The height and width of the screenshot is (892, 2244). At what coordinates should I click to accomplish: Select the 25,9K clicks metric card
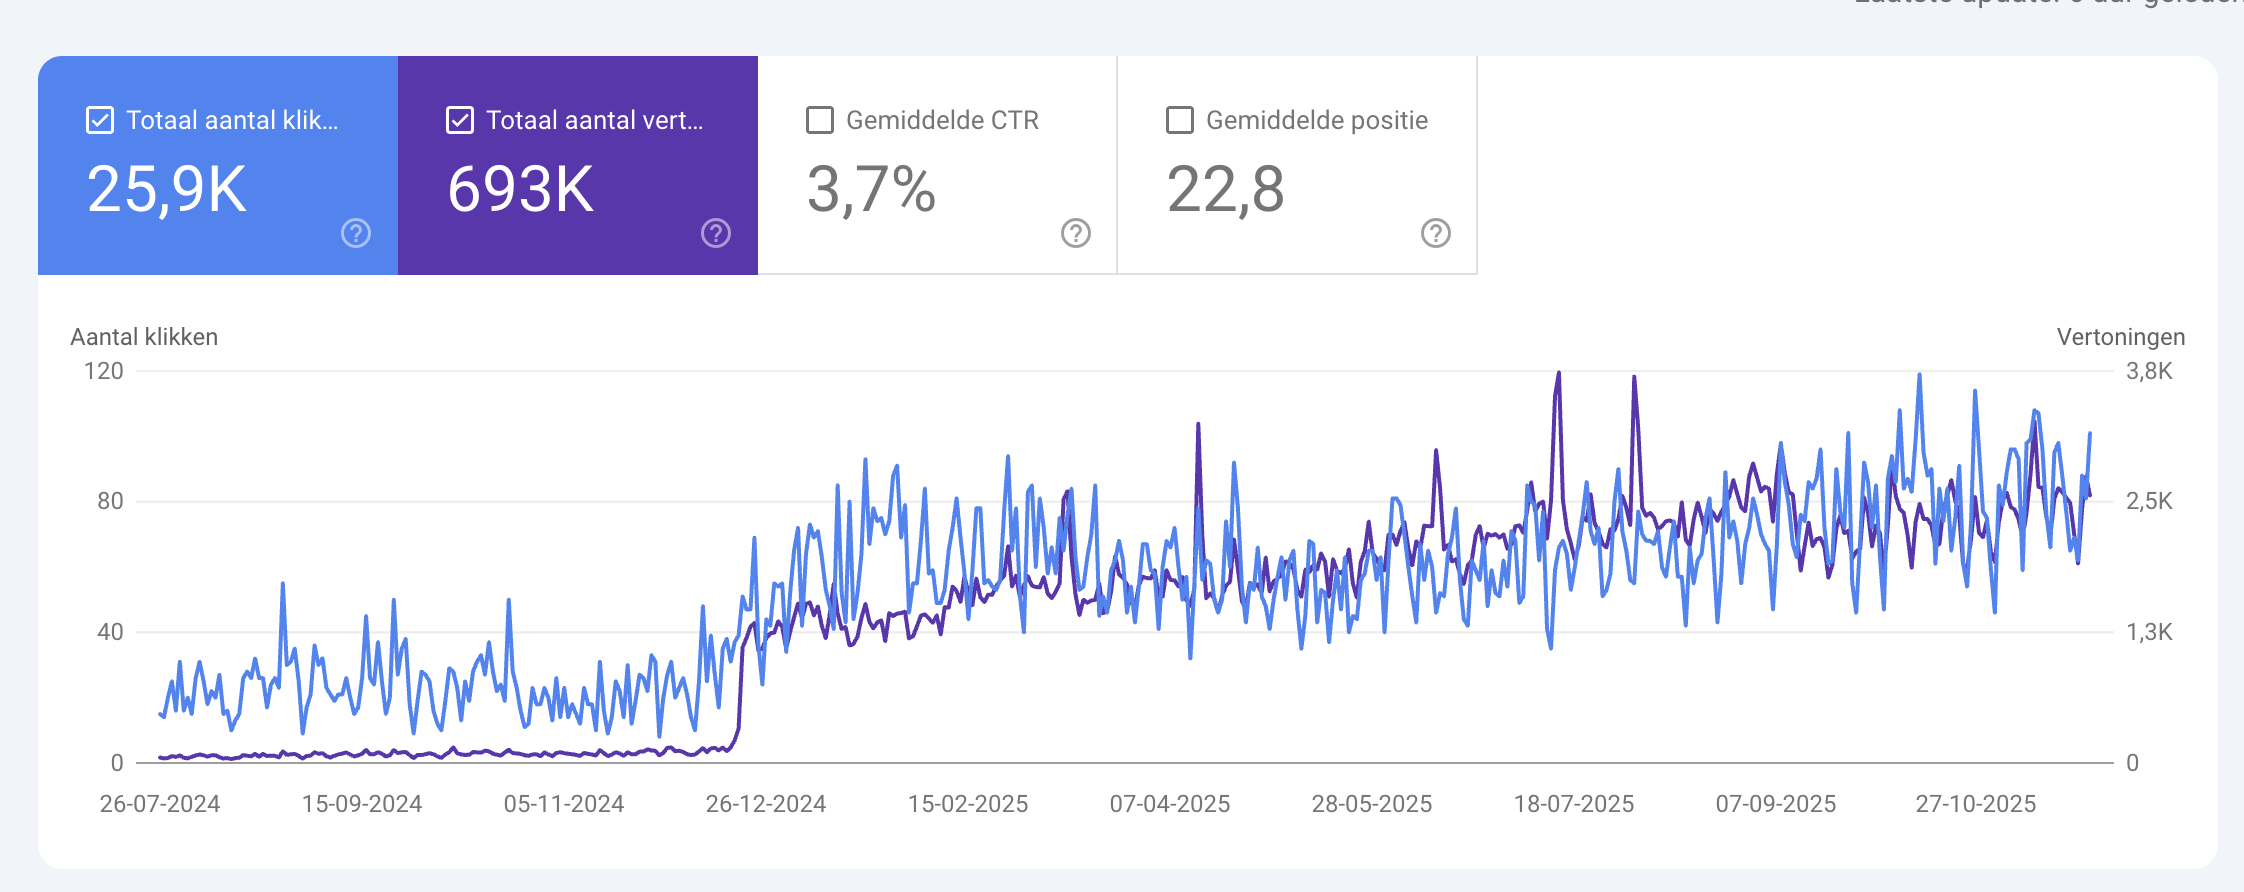coord(218,165)
